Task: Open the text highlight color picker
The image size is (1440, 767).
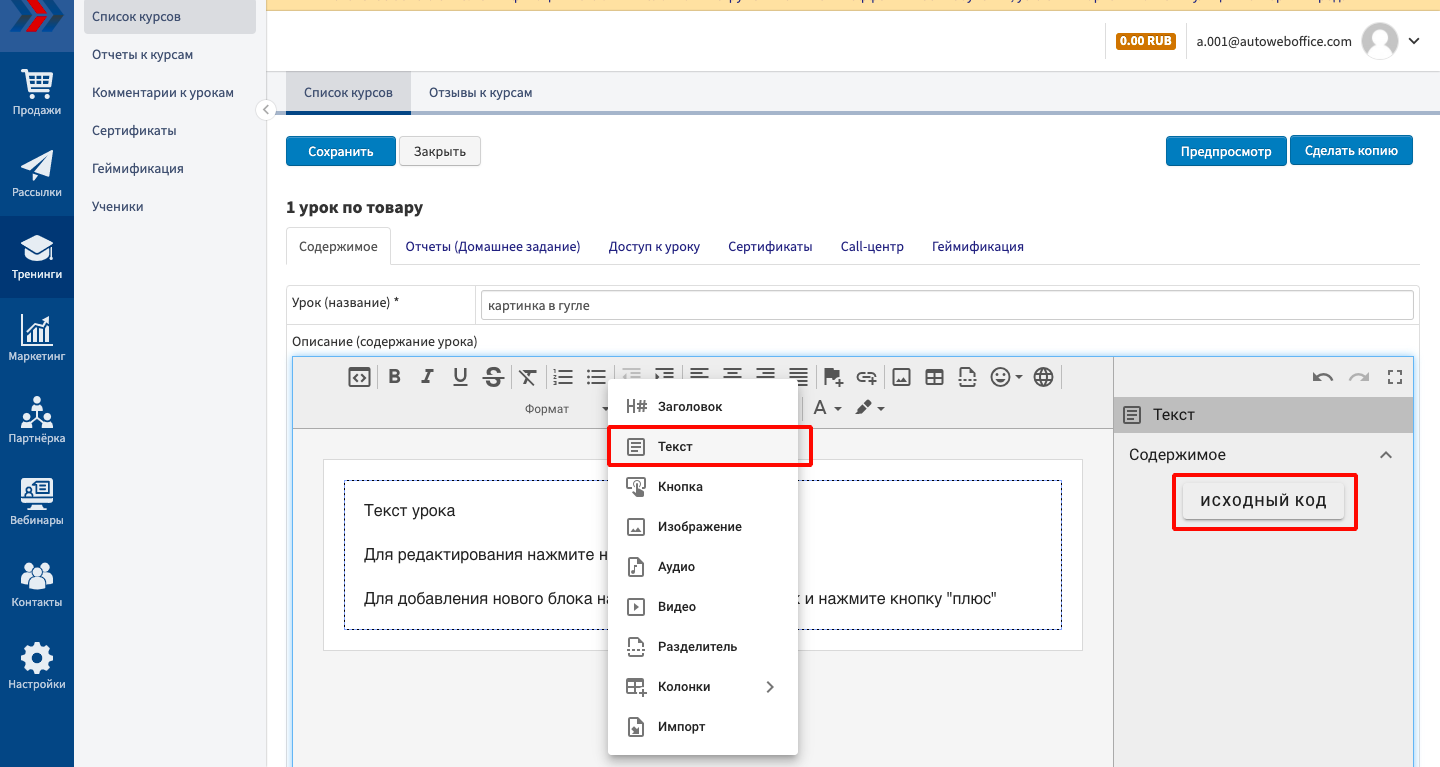Action: click(869, 408)
